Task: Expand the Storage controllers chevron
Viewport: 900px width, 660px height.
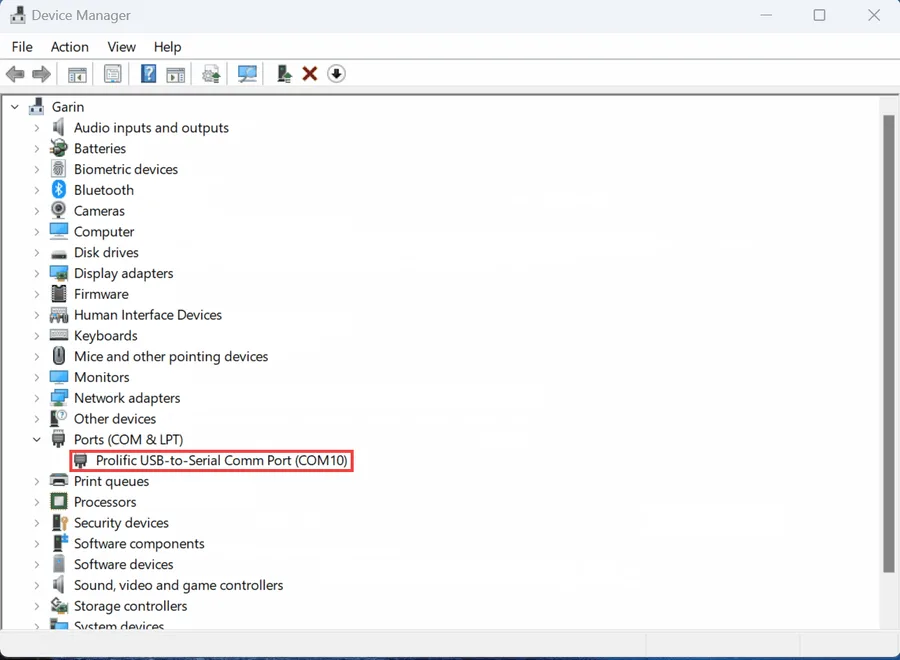Action: point(37,606)
